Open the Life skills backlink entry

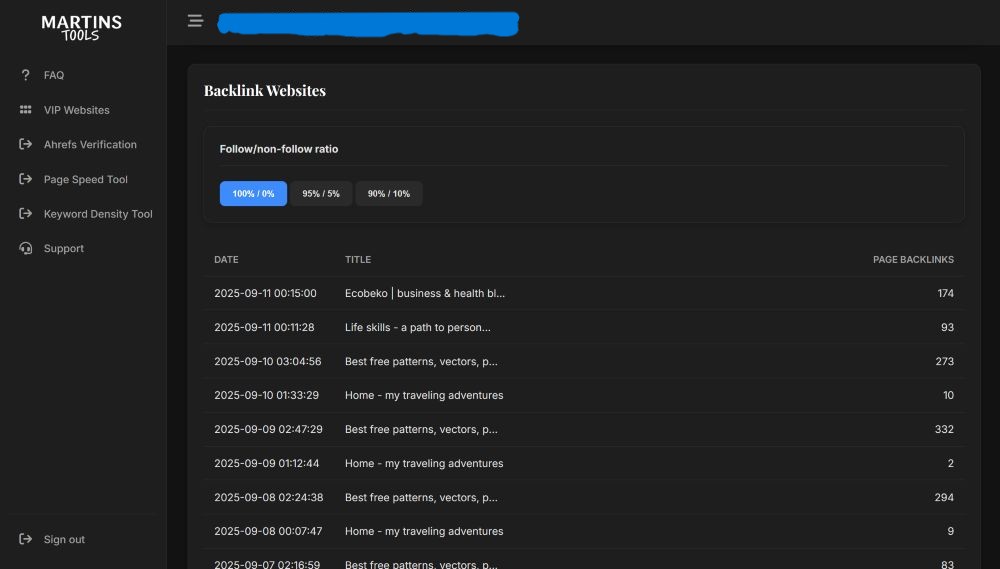point(418,328)
